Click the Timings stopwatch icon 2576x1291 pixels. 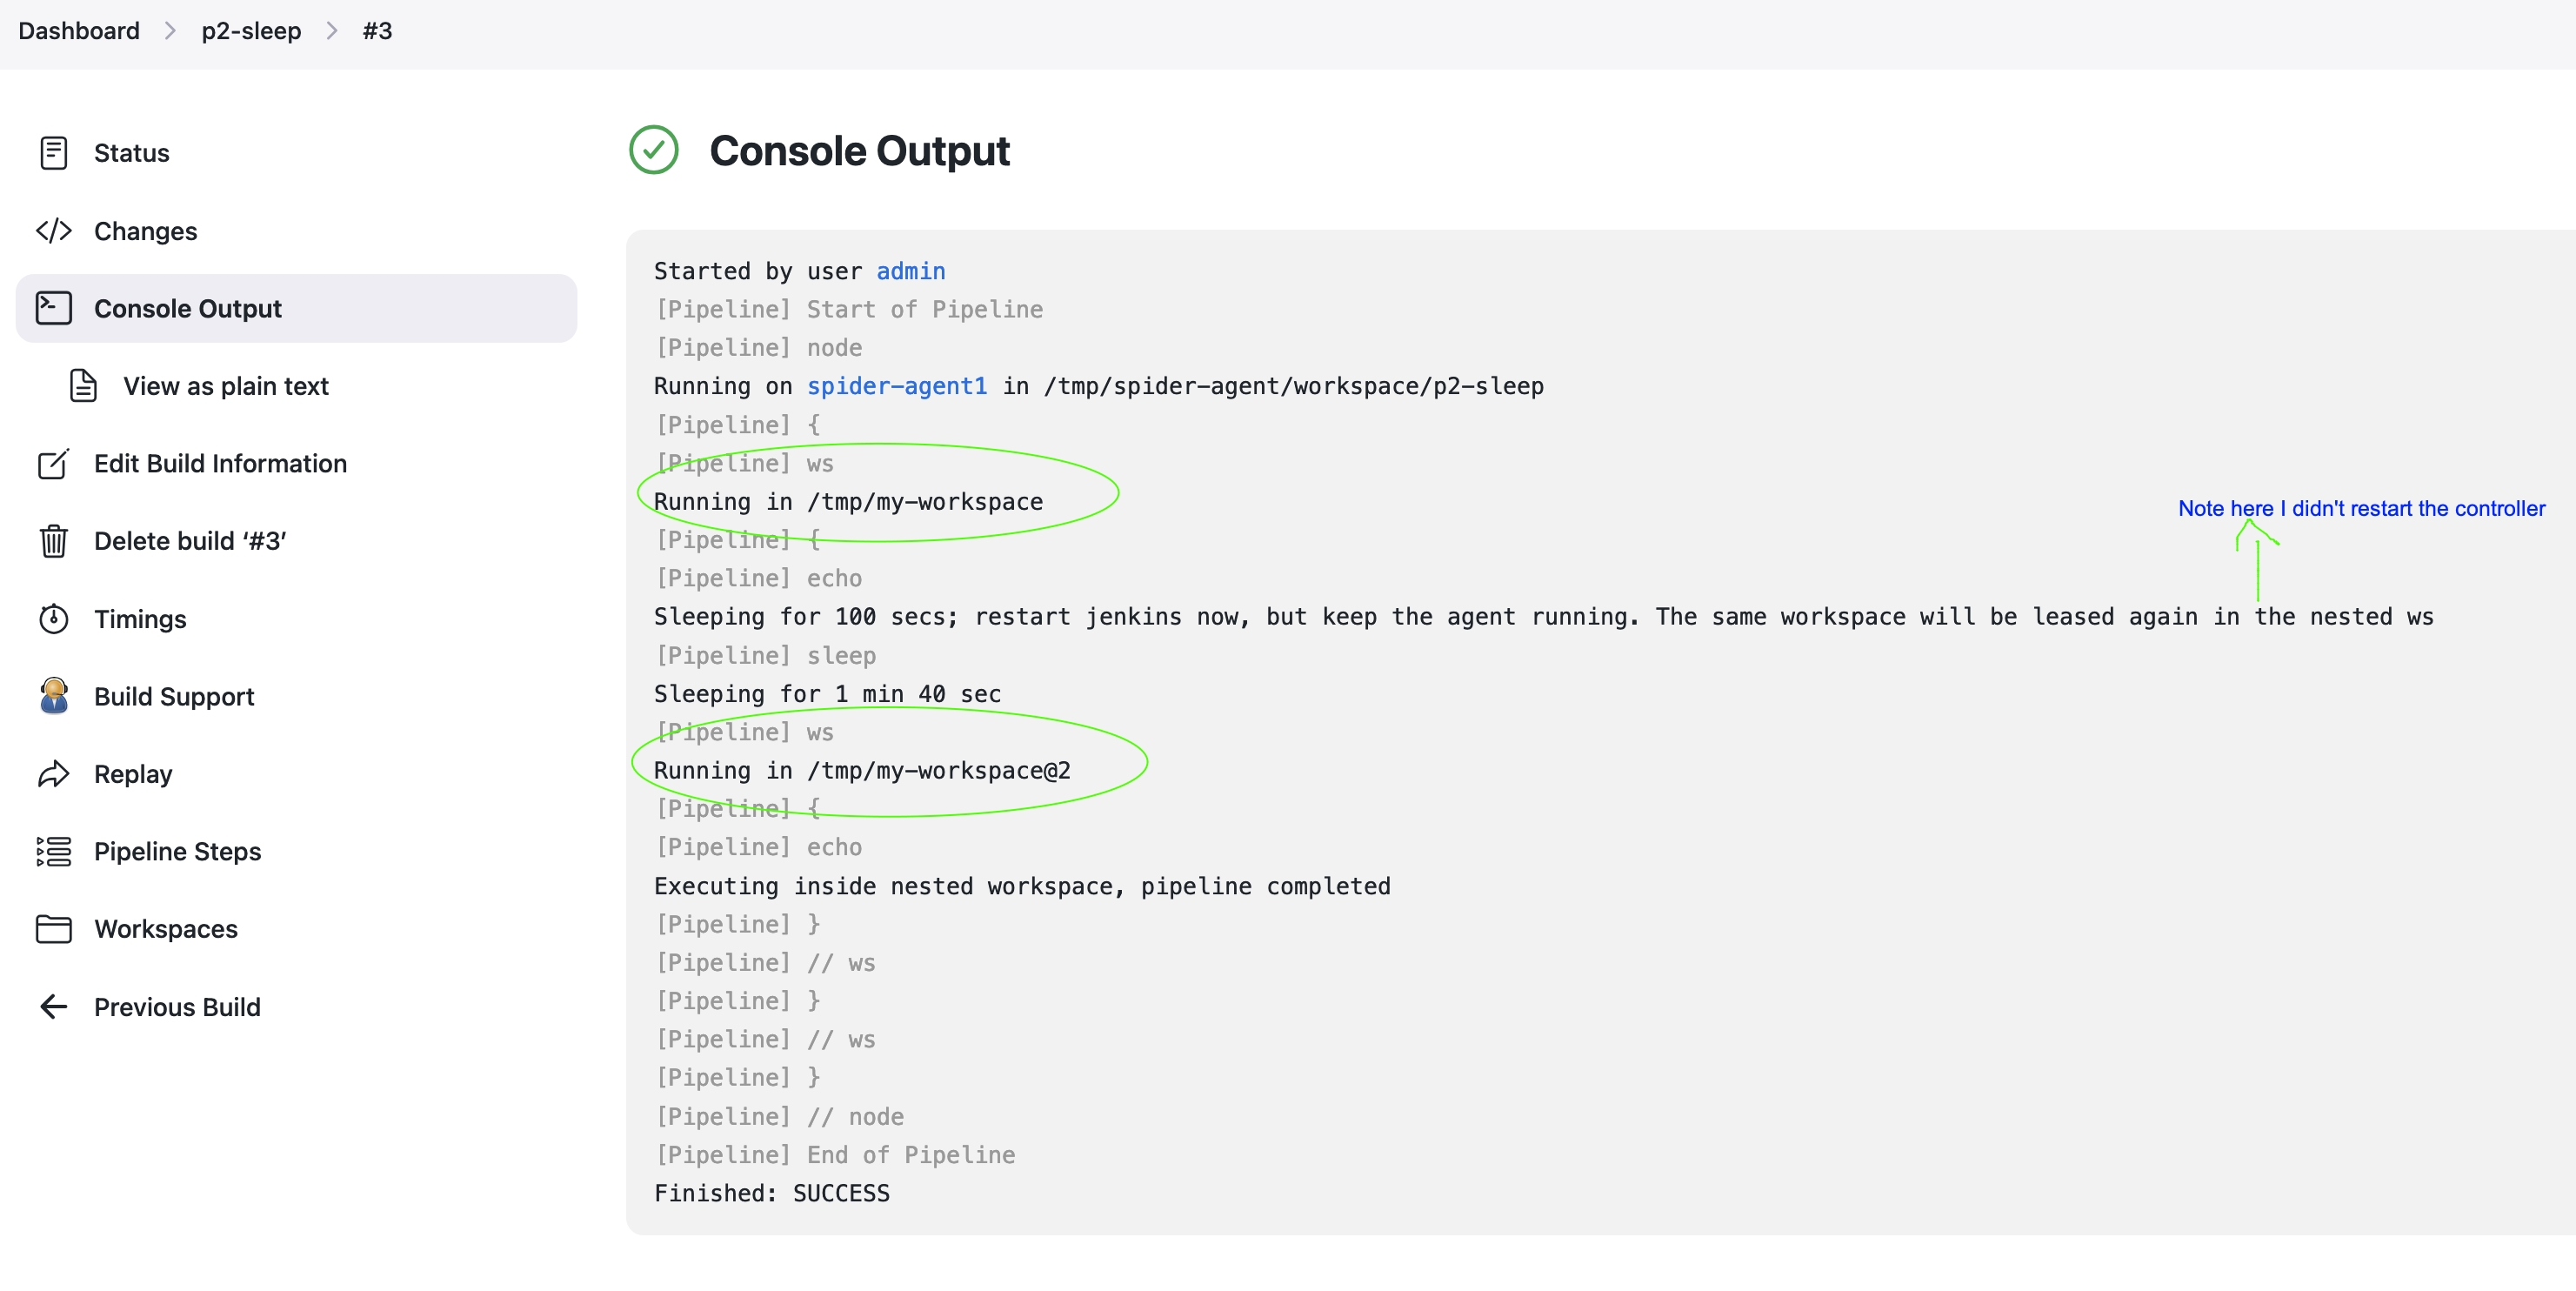pyautogui.click(x=53, y=619)
